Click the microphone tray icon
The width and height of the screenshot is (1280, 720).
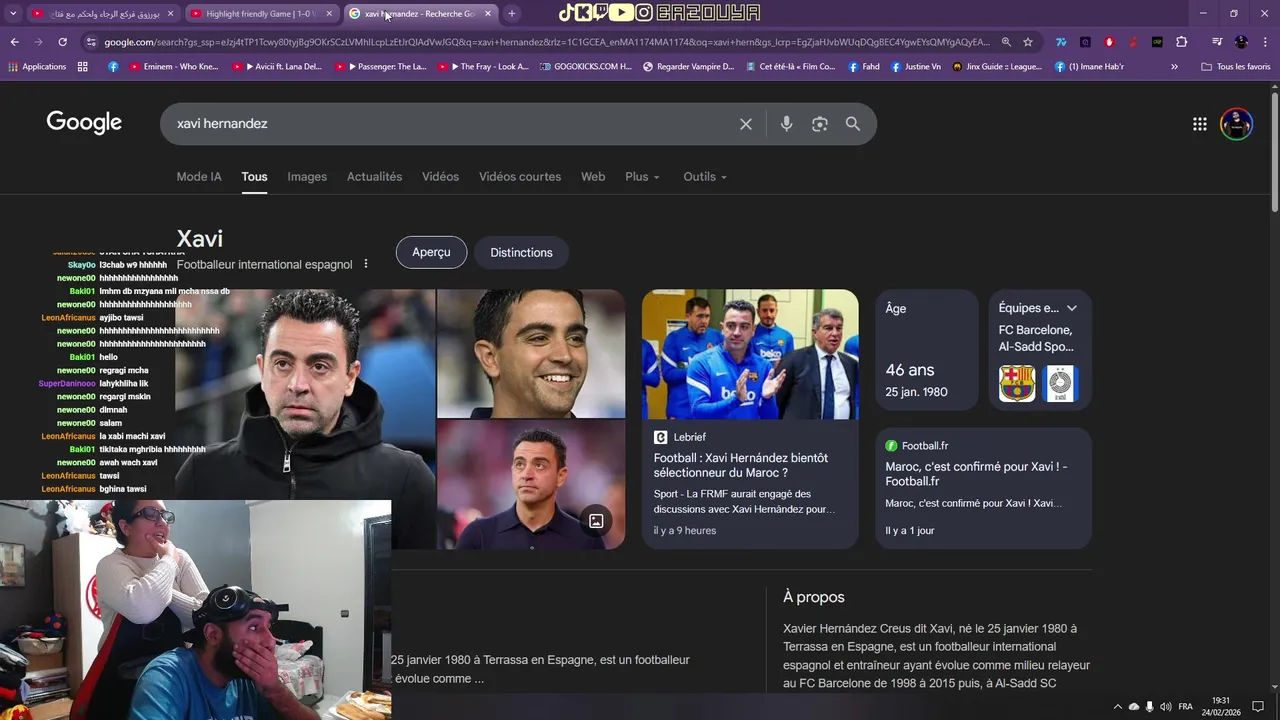click(1150, 707)
